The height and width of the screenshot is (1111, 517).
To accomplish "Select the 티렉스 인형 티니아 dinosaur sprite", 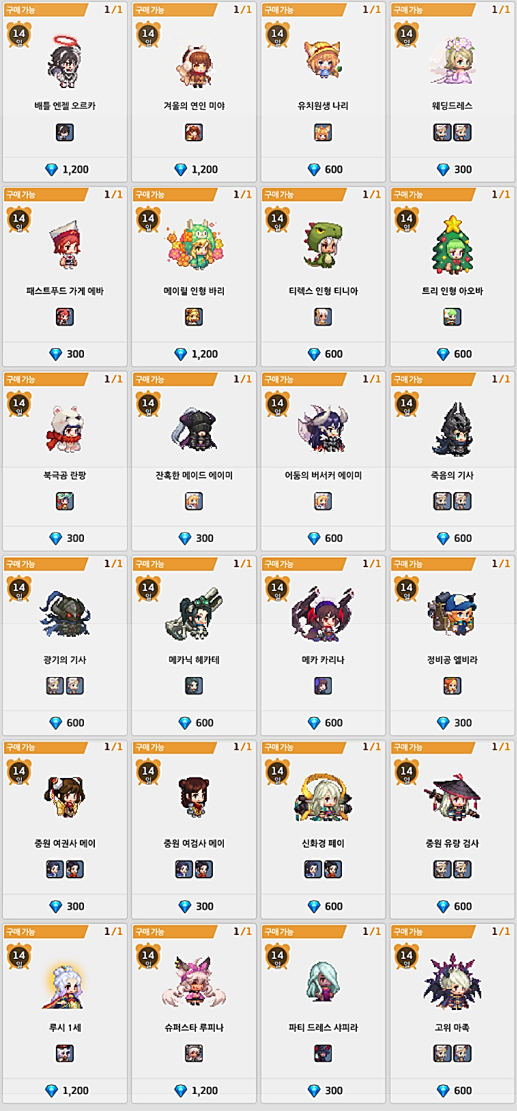I will (x=323, y=244).
